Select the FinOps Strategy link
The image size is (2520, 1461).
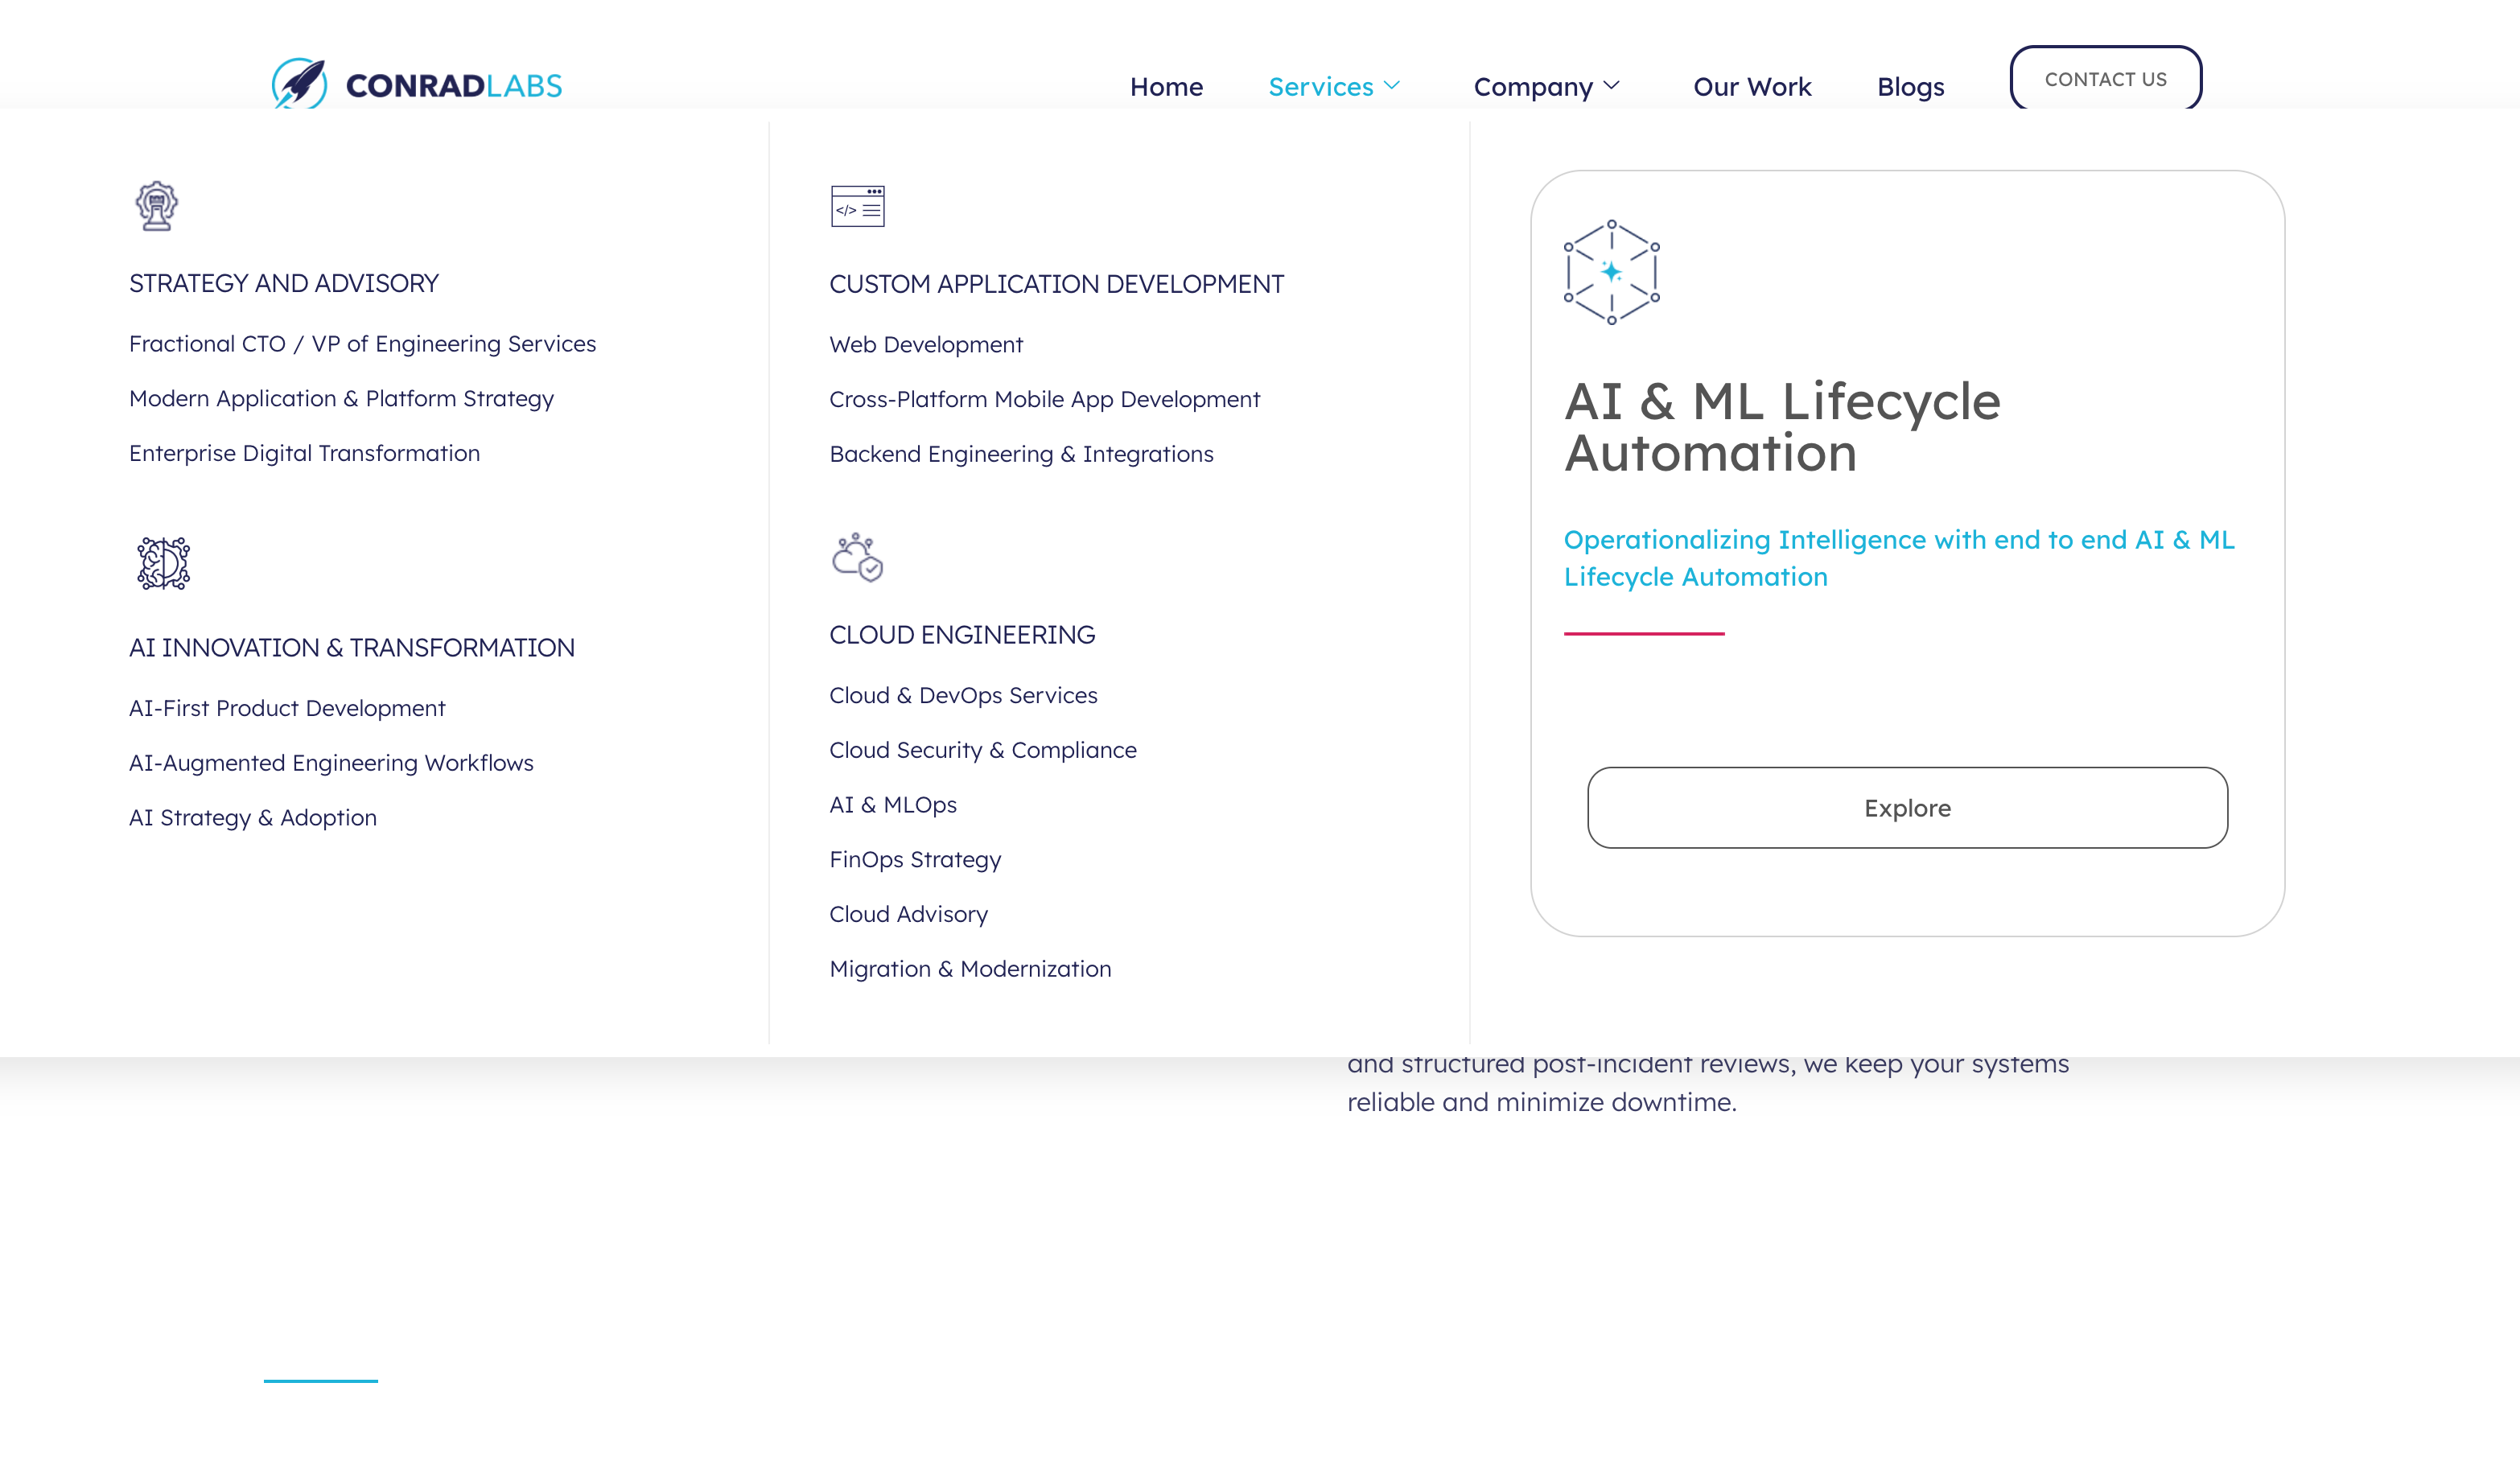pyautogui.click(x=915, y=860)
